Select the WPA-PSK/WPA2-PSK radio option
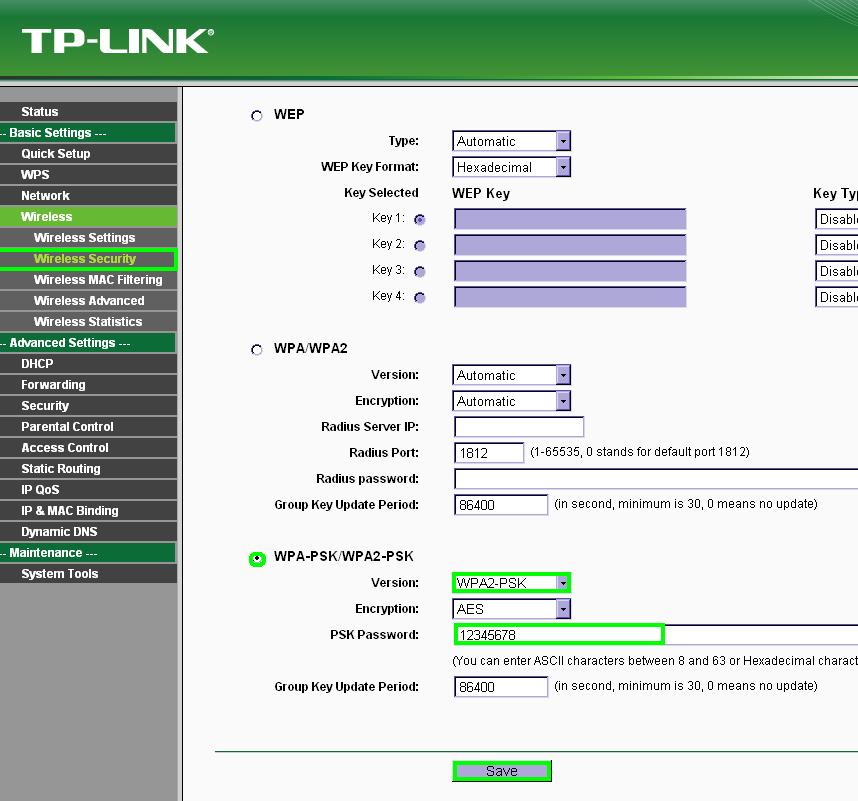 coord(257,558)
